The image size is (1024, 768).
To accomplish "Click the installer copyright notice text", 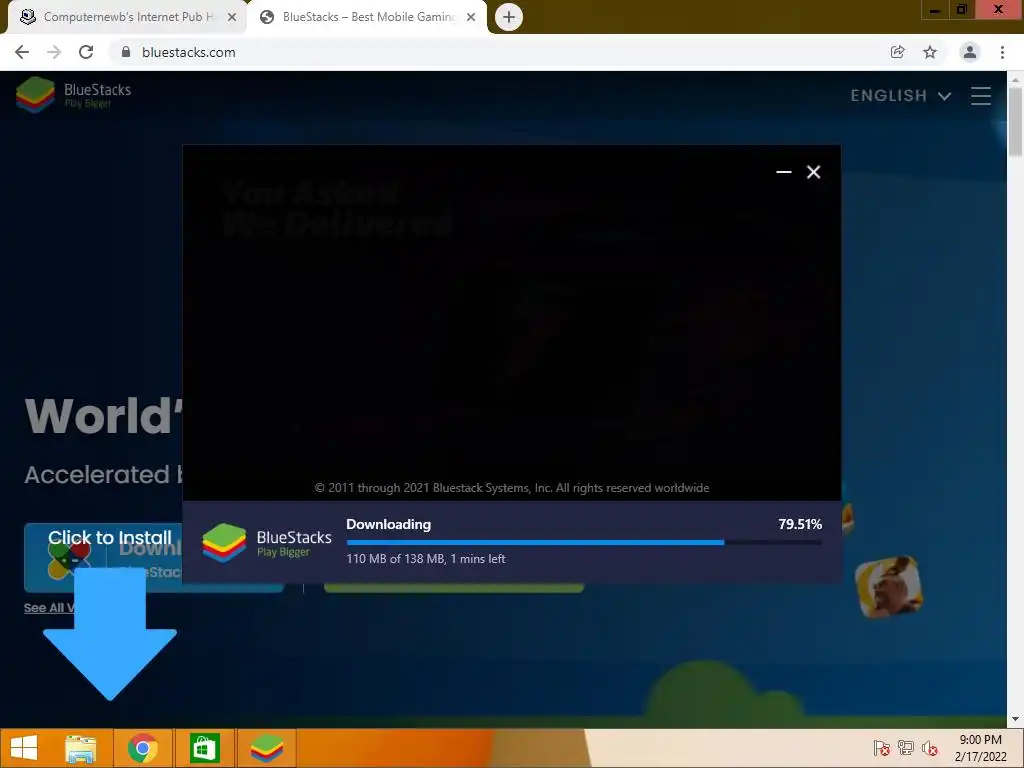I will click(512, 488).
